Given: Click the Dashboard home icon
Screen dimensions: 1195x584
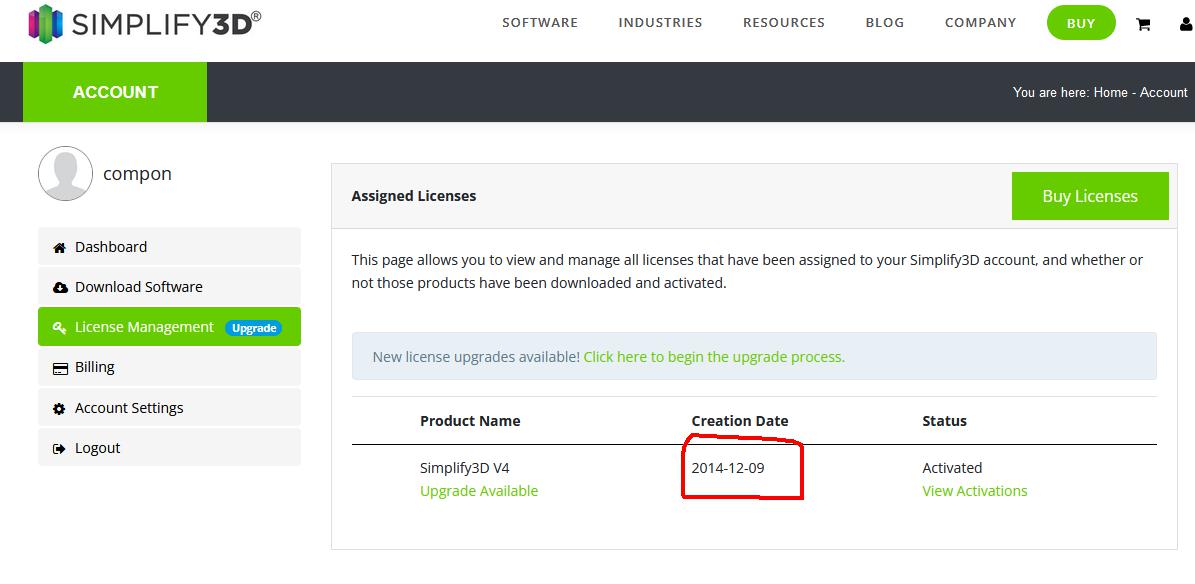Looking at the screenshot, I should tap(59, 248).
